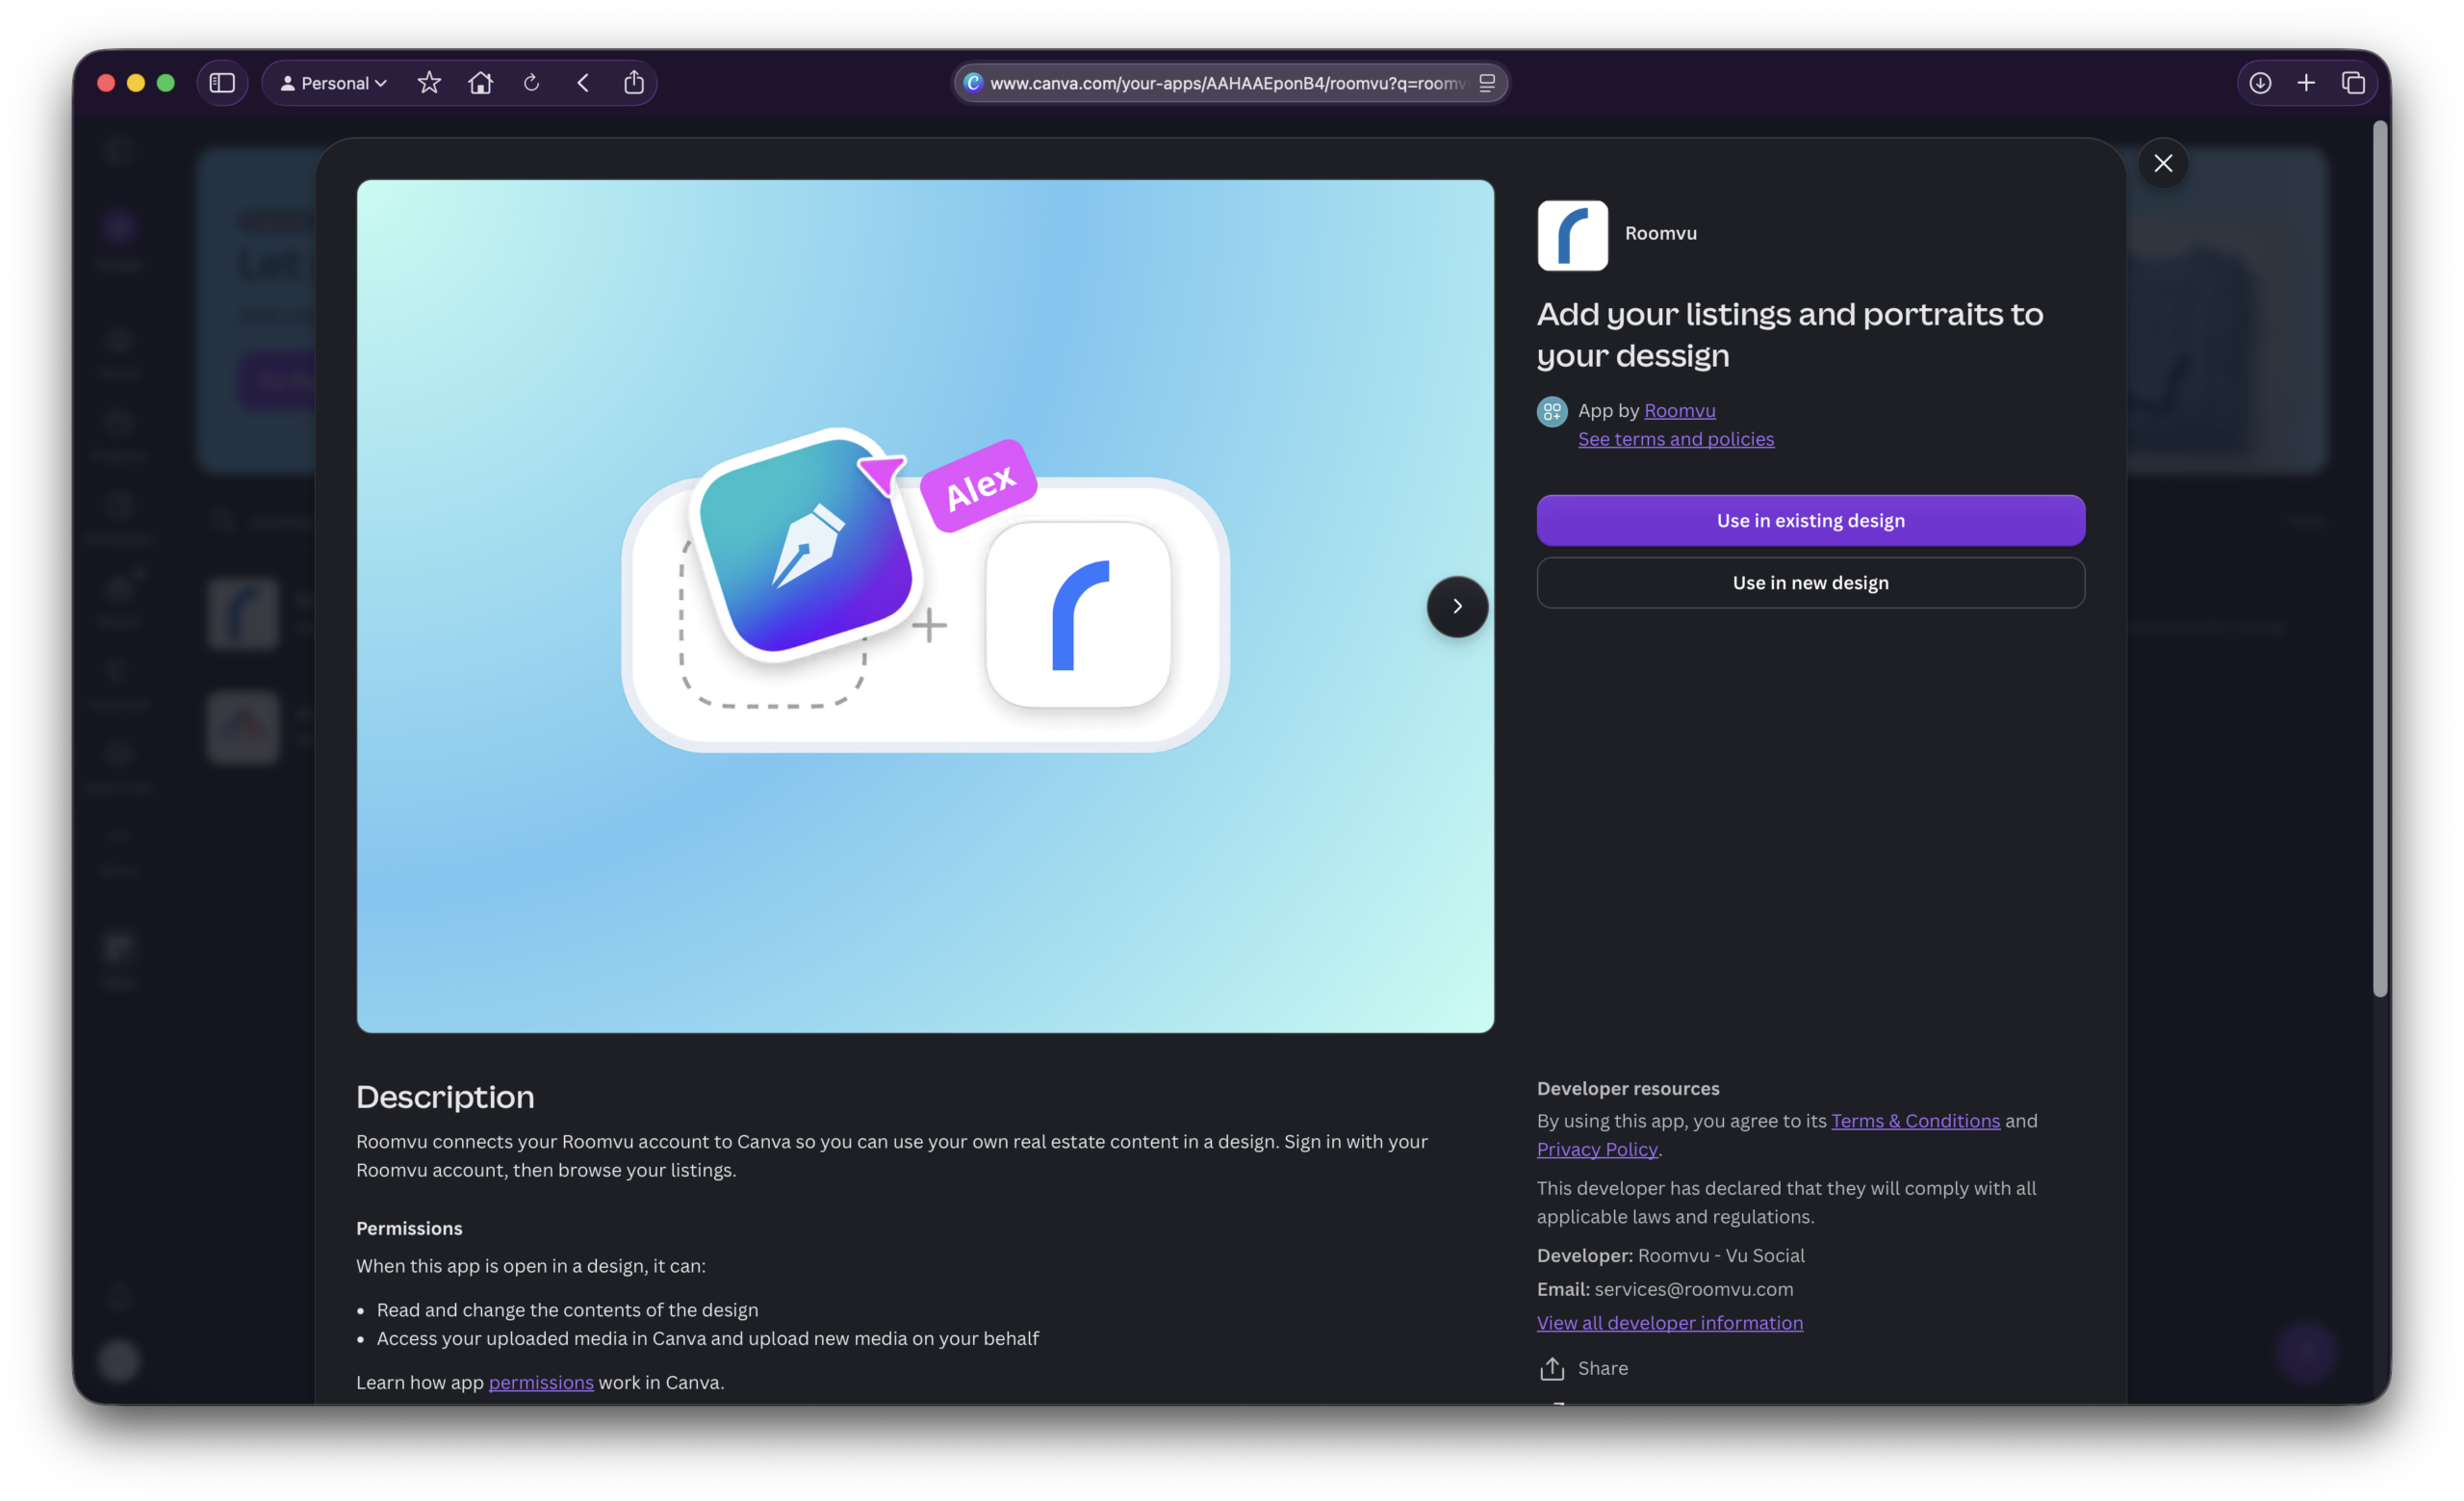
Task: Click the page vertical scrollbar
Action: coord(2380,560)
